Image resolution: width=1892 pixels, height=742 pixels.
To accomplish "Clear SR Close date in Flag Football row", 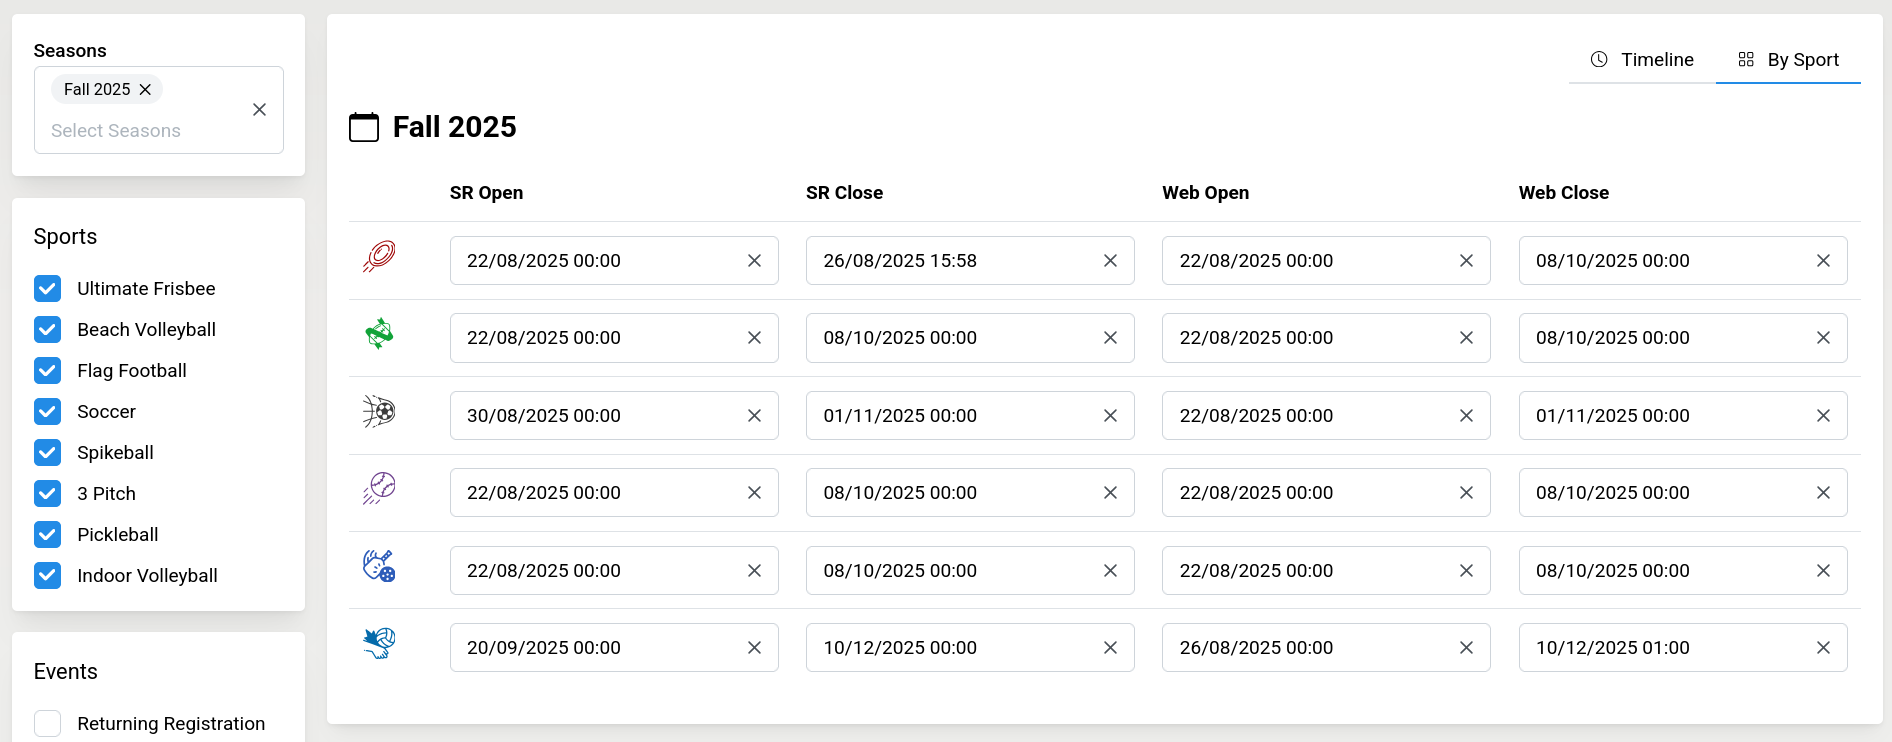I will pos(1110,338).
